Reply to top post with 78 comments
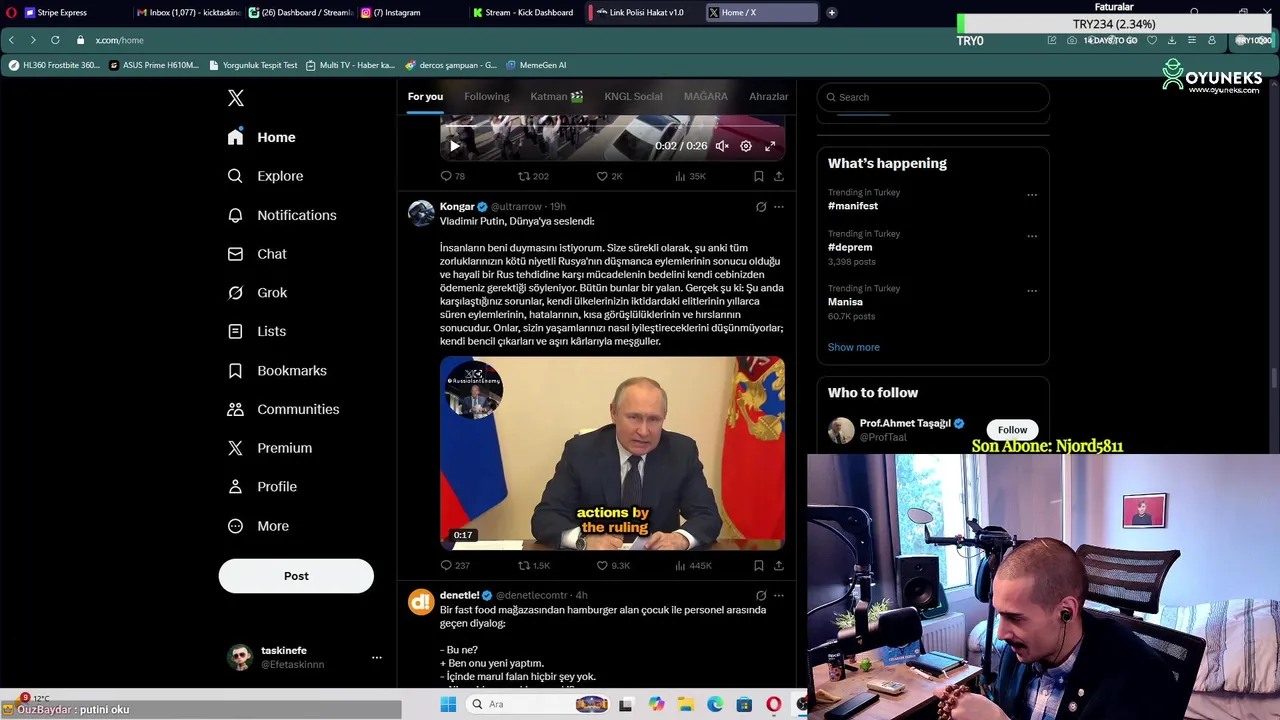Image resolution: width=1280 pixels, height=720 pixels. click(453, 176)
